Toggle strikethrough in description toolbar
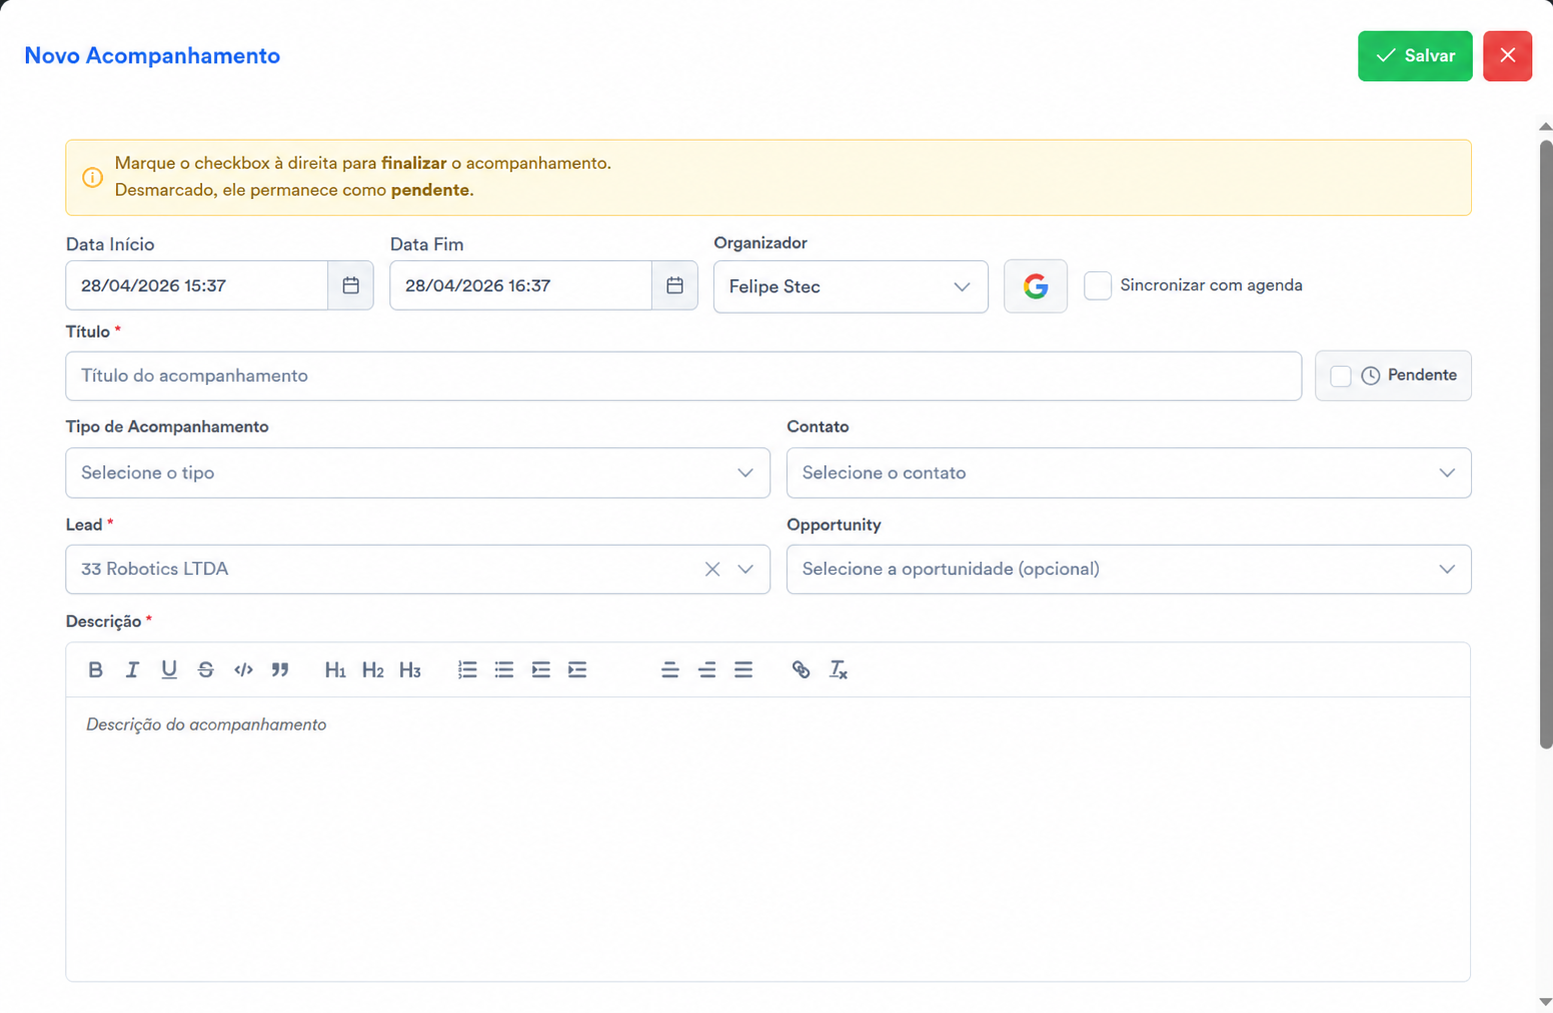The height and width of the screenshot is (1013, 1553). (x=206, y=670)
